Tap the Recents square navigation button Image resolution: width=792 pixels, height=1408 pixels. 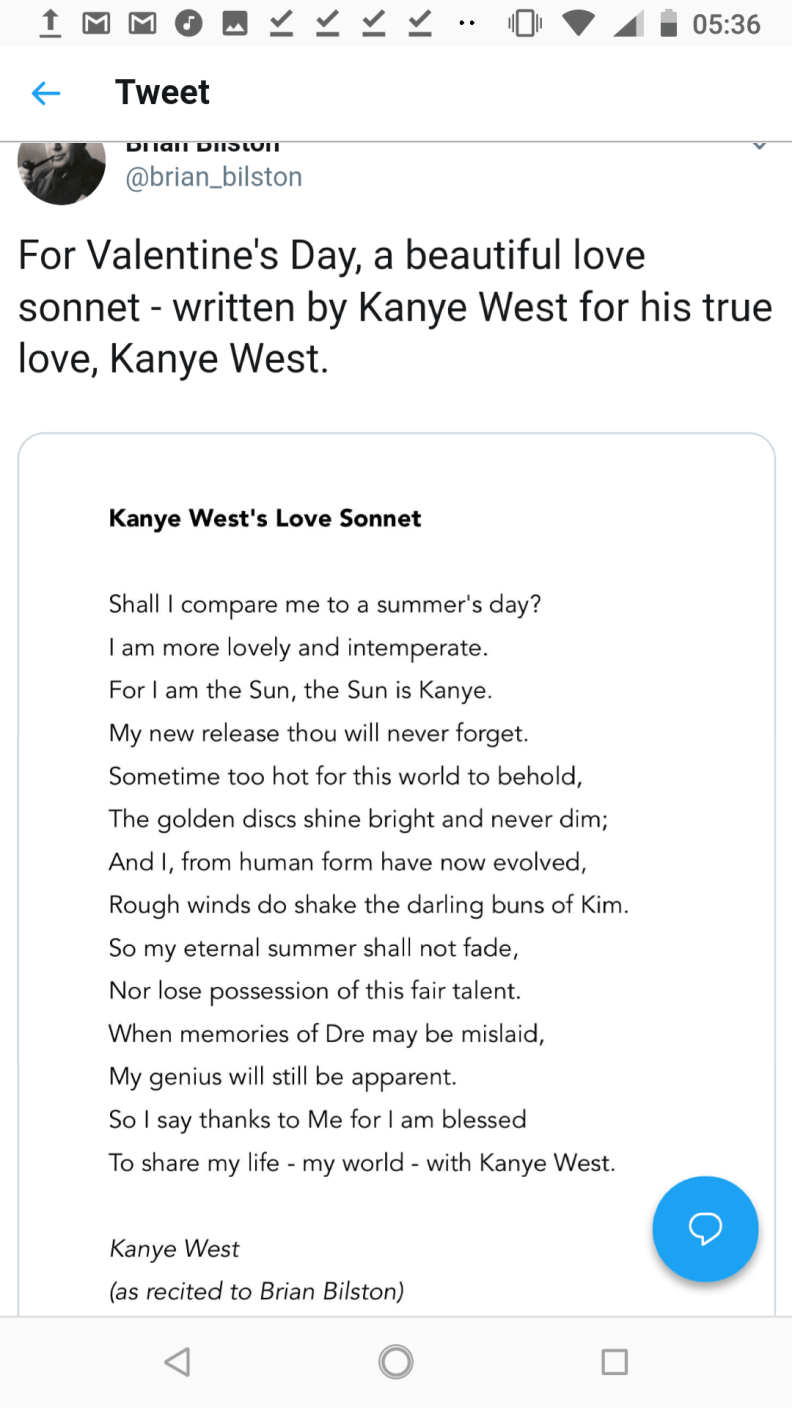(615, 1361)
